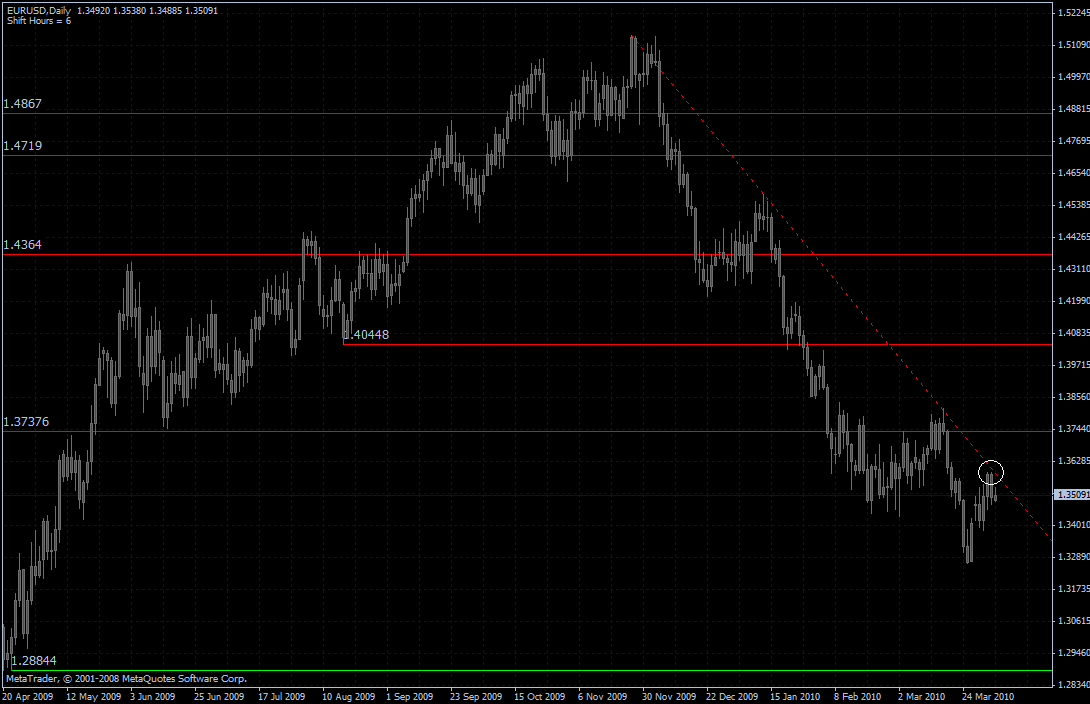Click the '1 Sep 2009' date label
Image resolution: width=1090 pixels, height=704 pixels.
(409, 696)
